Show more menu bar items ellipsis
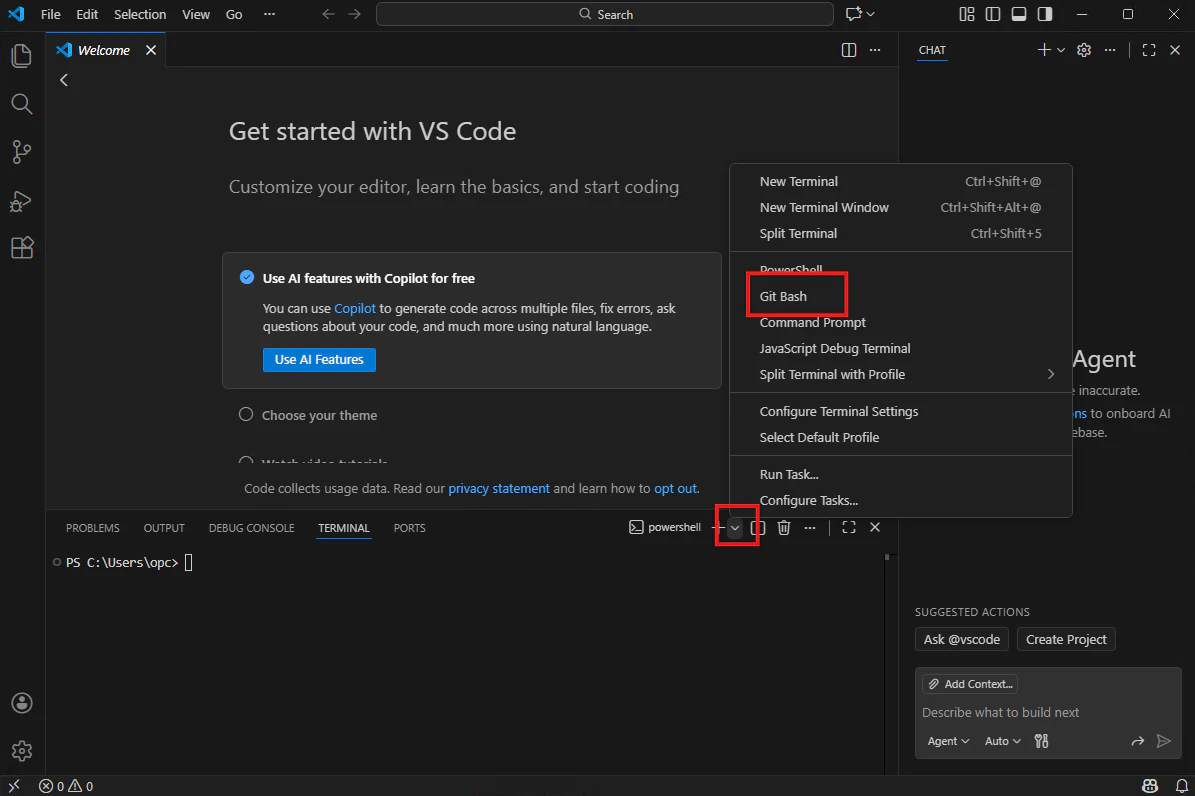1195x796 pixels. pyautogui.click(x=269, y=14)
